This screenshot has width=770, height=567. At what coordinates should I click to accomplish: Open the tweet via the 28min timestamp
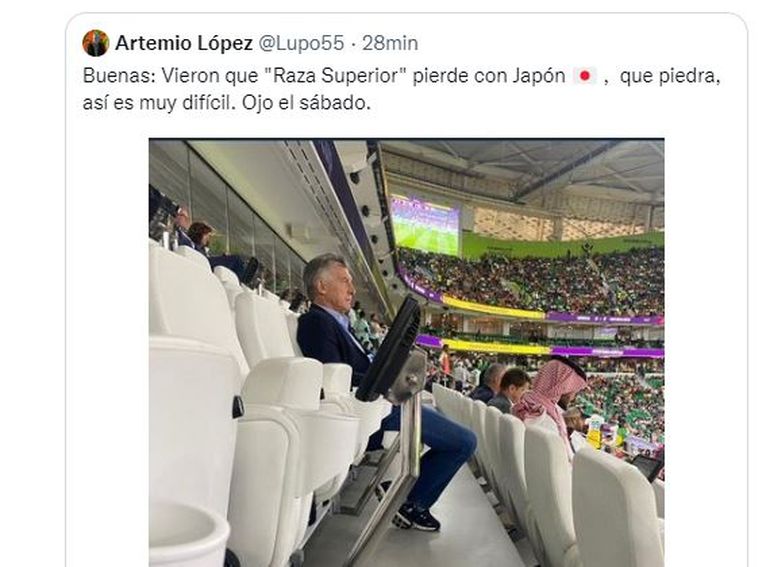point(390,43)
